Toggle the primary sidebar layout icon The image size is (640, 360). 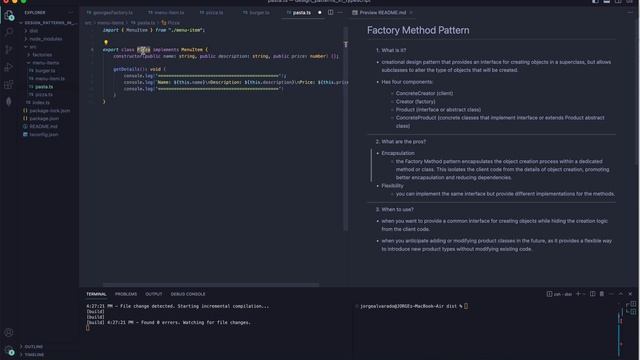[596, 2]
